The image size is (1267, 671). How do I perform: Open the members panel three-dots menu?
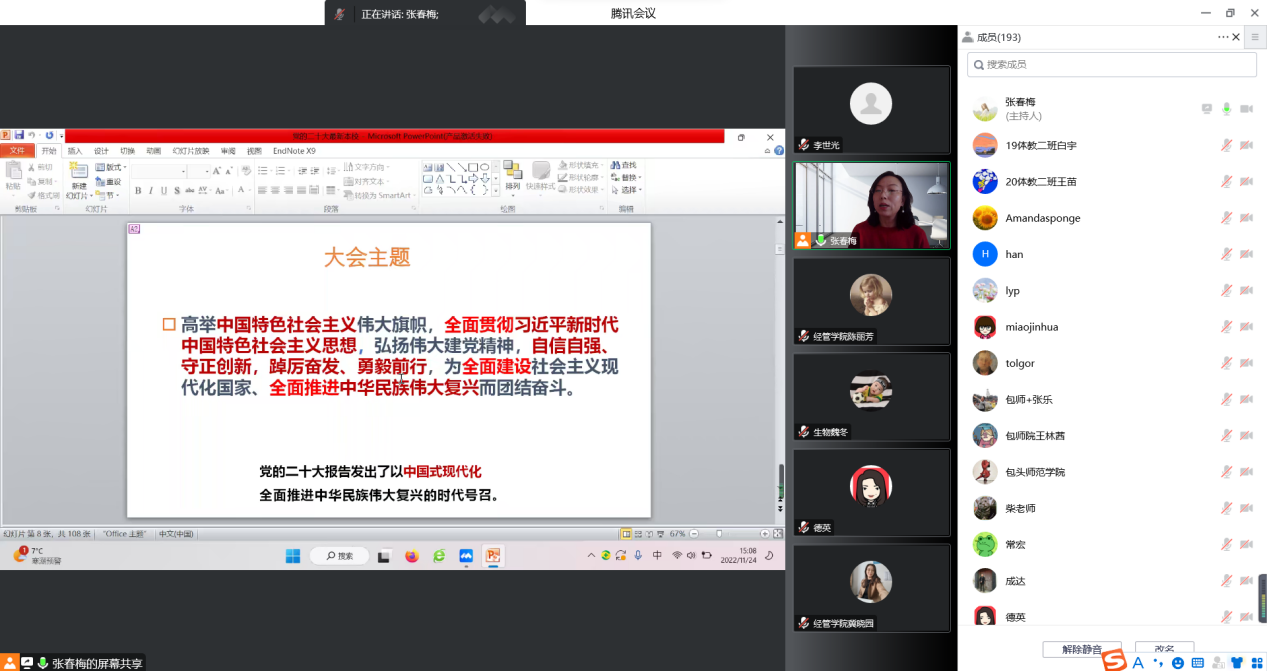[x=1222, y=37]
